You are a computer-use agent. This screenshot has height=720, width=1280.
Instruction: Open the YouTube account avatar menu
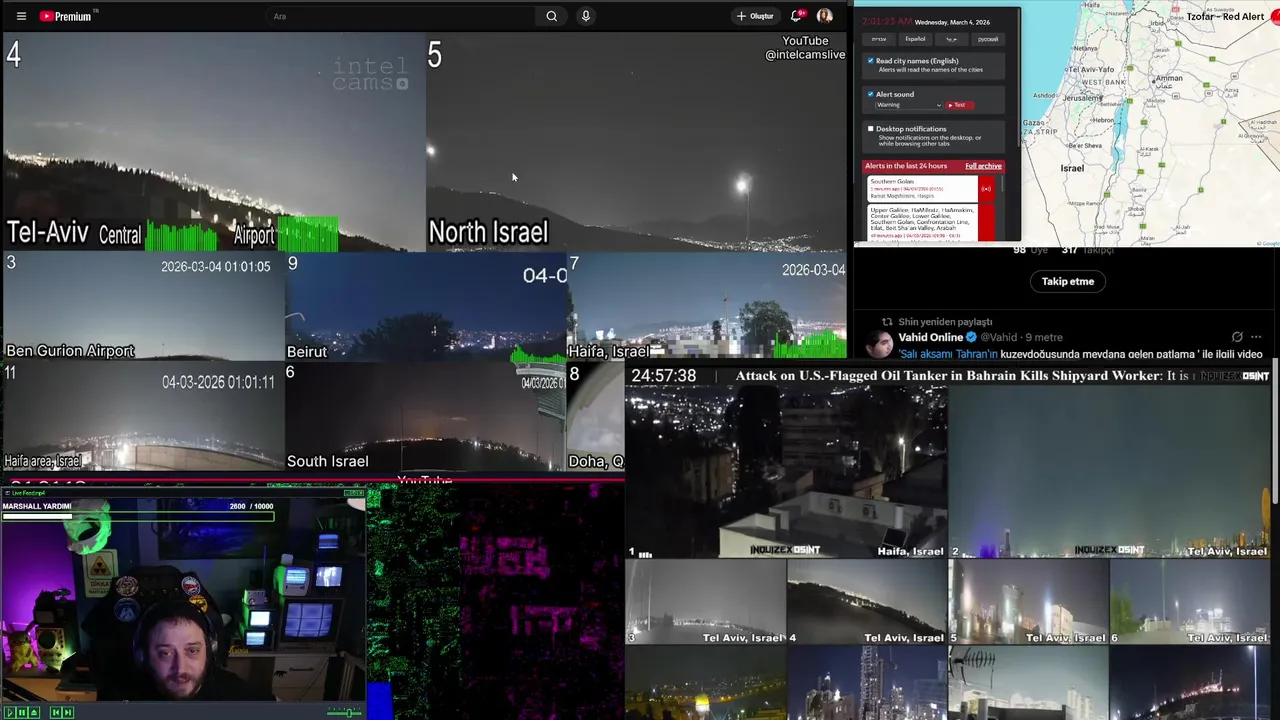click(x=824, y=16)
